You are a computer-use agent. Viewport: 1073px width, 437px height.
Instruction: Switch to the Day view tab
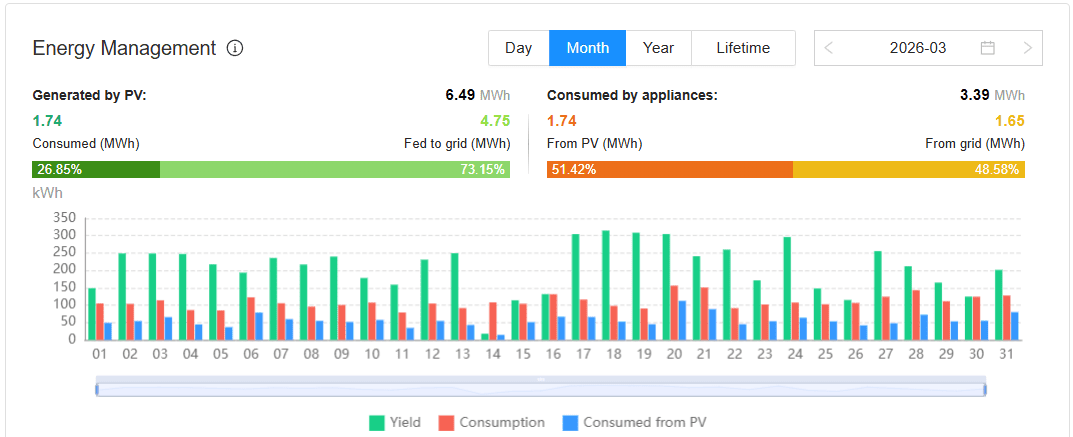(518, 48)
